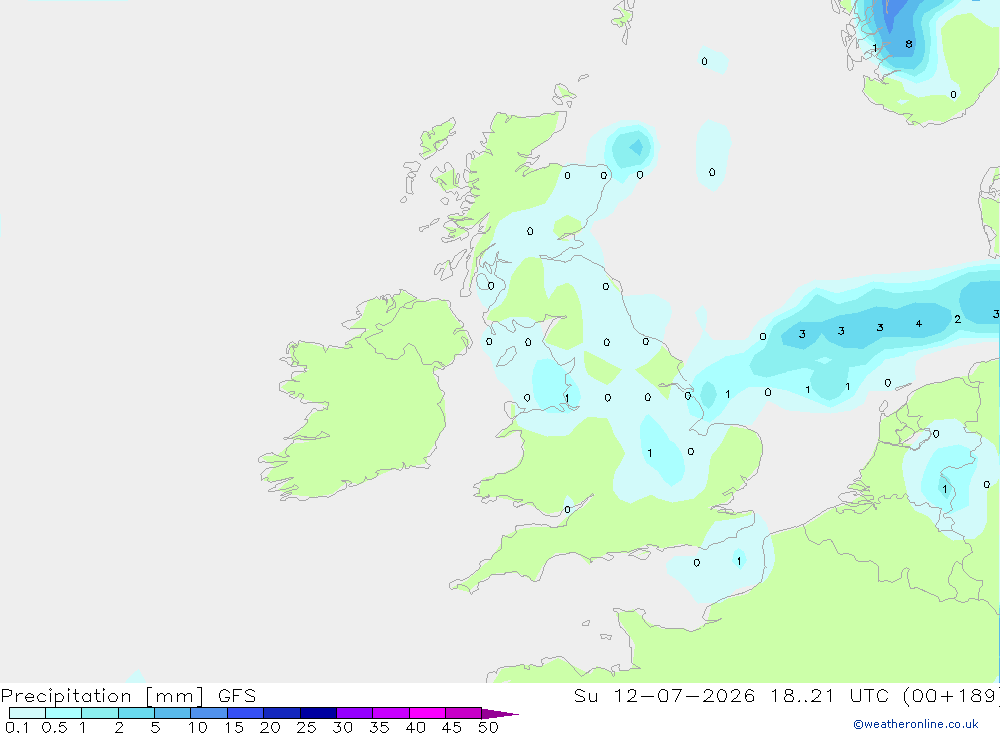Click the 'GFS' model label
The width and height of the screenshot is (1000, 733).
[237, 695]
